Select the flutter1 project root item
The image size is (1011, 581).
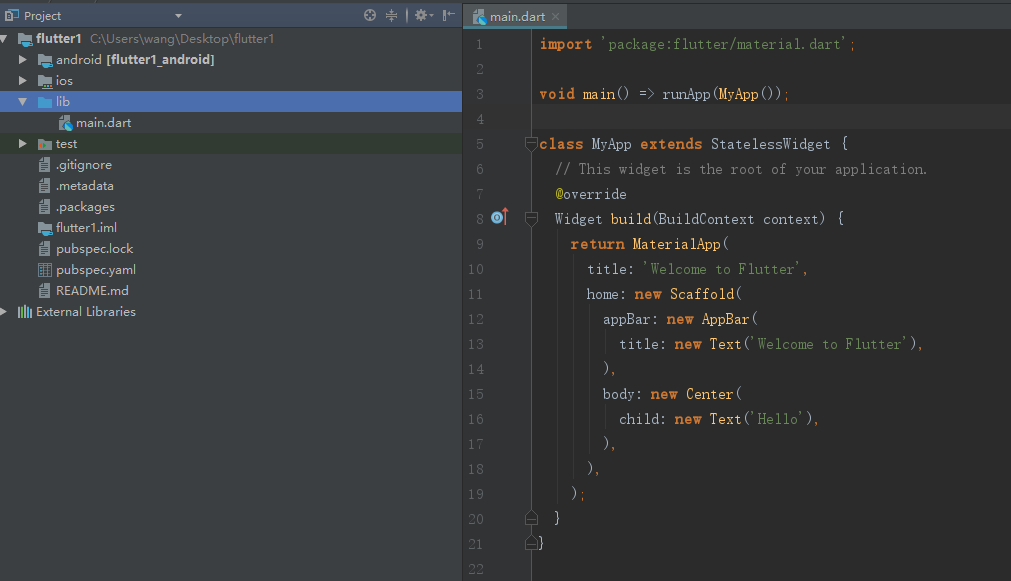pyautogui.click(x=231, y=39)
